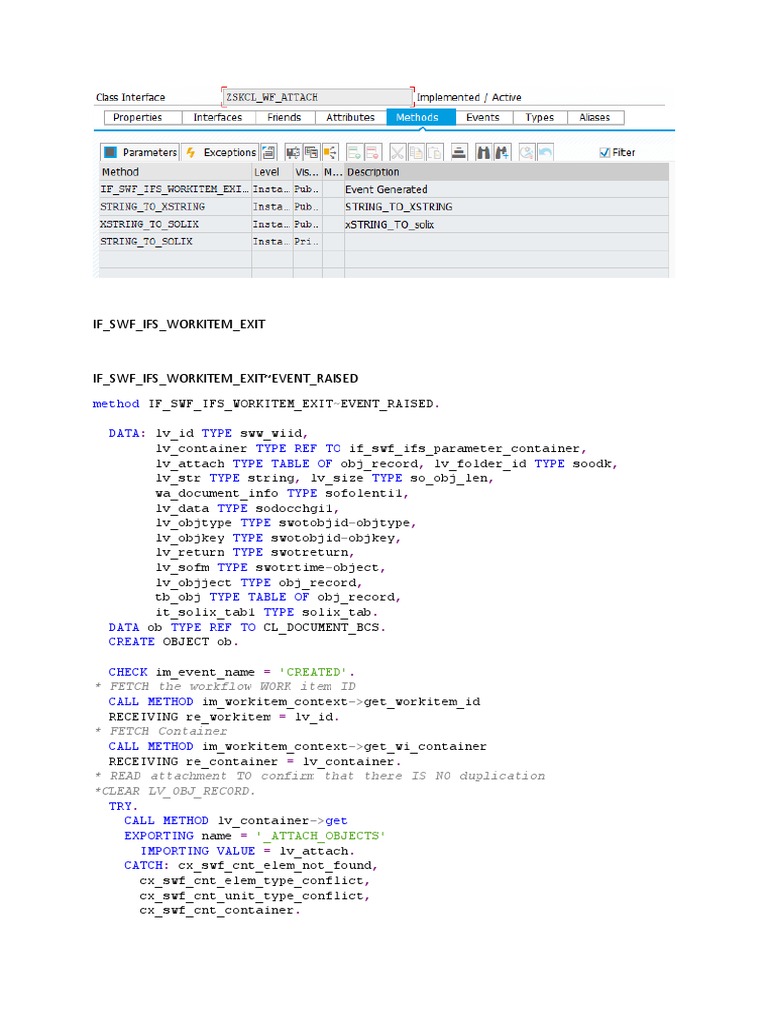Image resolution: width=768 pixels, height=1024 pixels.
Task: Open the Types tab
Action: click(539, 118)
